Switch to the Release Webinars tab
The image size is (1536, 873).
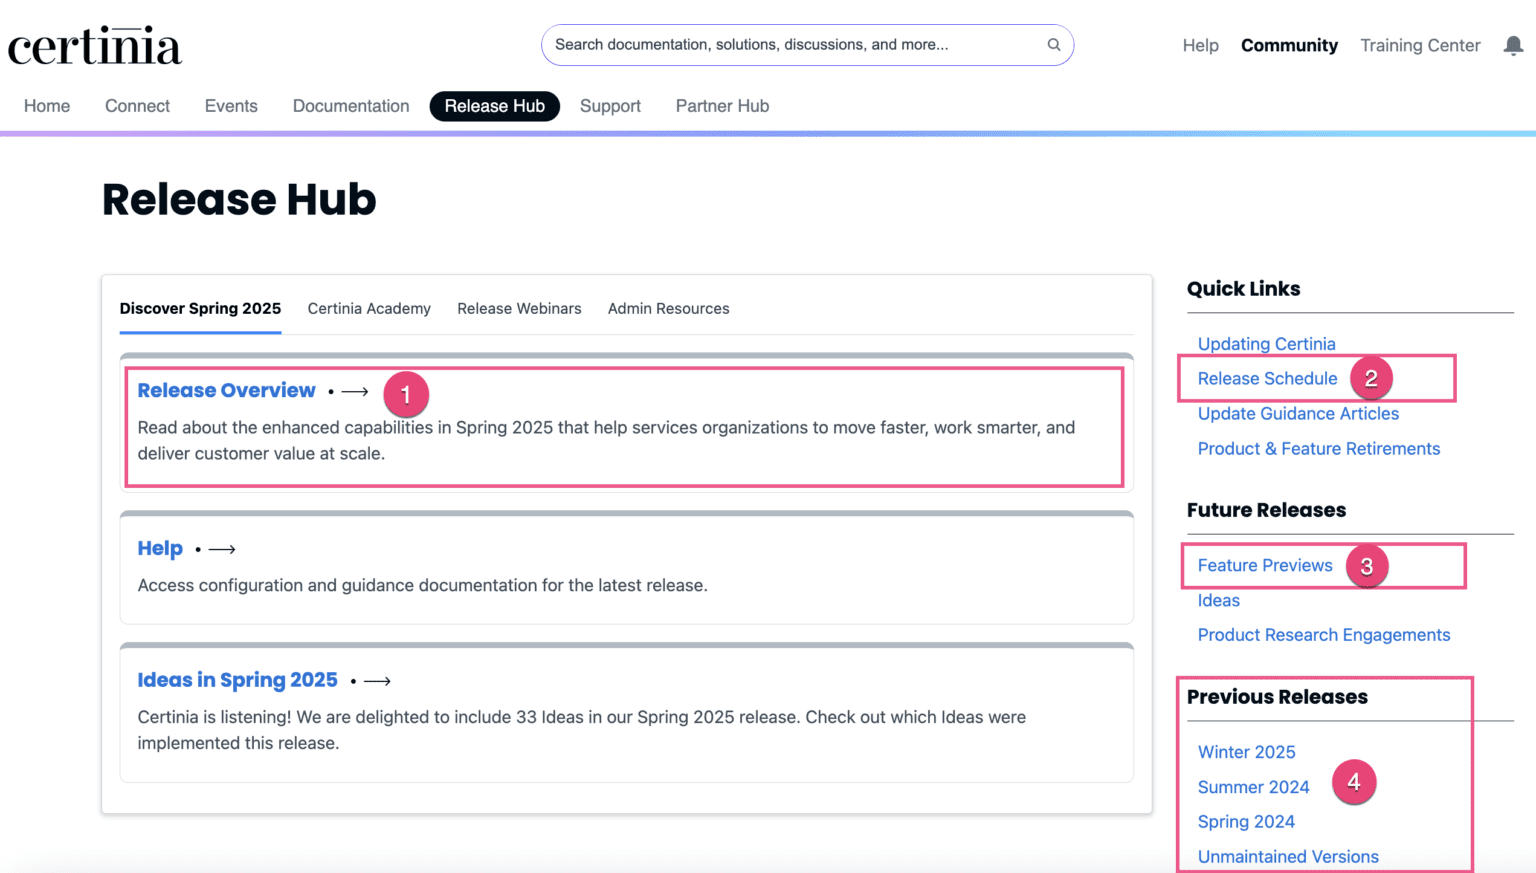pyautogui.click(x=519, y=309)
